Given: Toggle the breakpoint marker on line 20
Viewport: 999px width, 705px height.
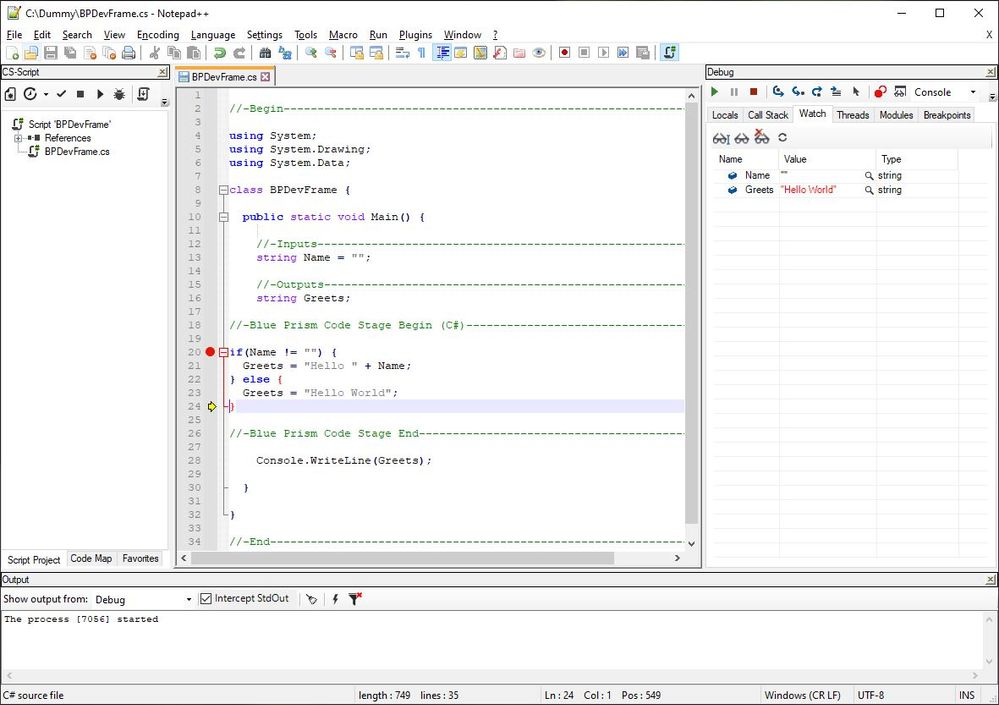Looking at the screenshot, I should (210, 352).
